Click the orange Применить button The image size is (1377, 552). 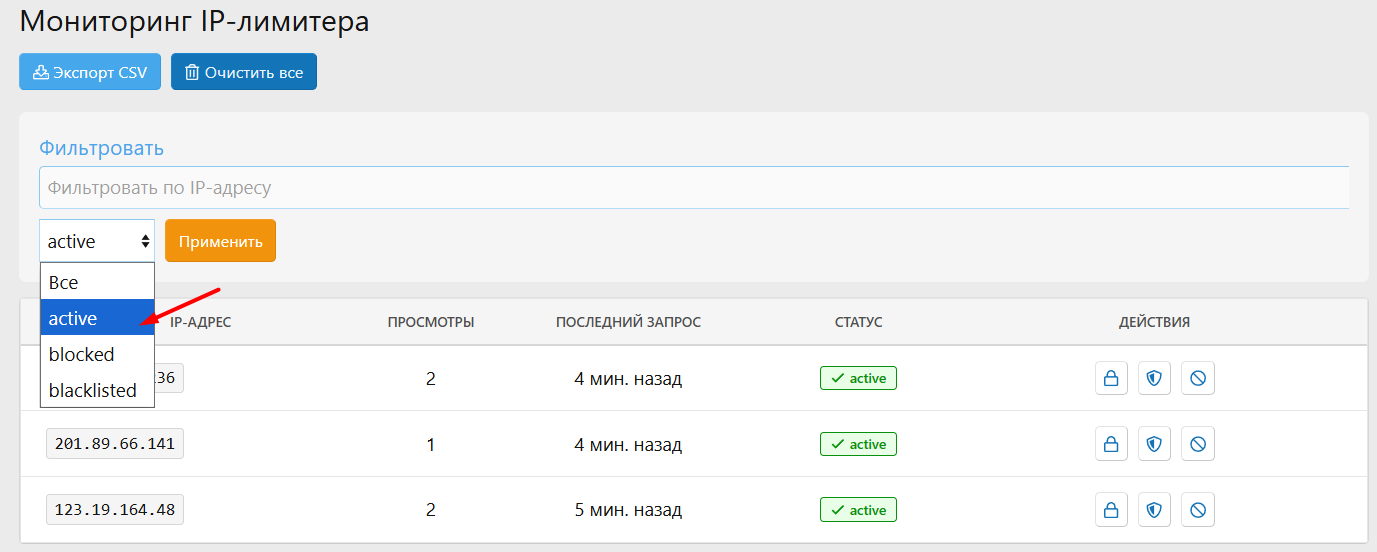click(220, 241)
